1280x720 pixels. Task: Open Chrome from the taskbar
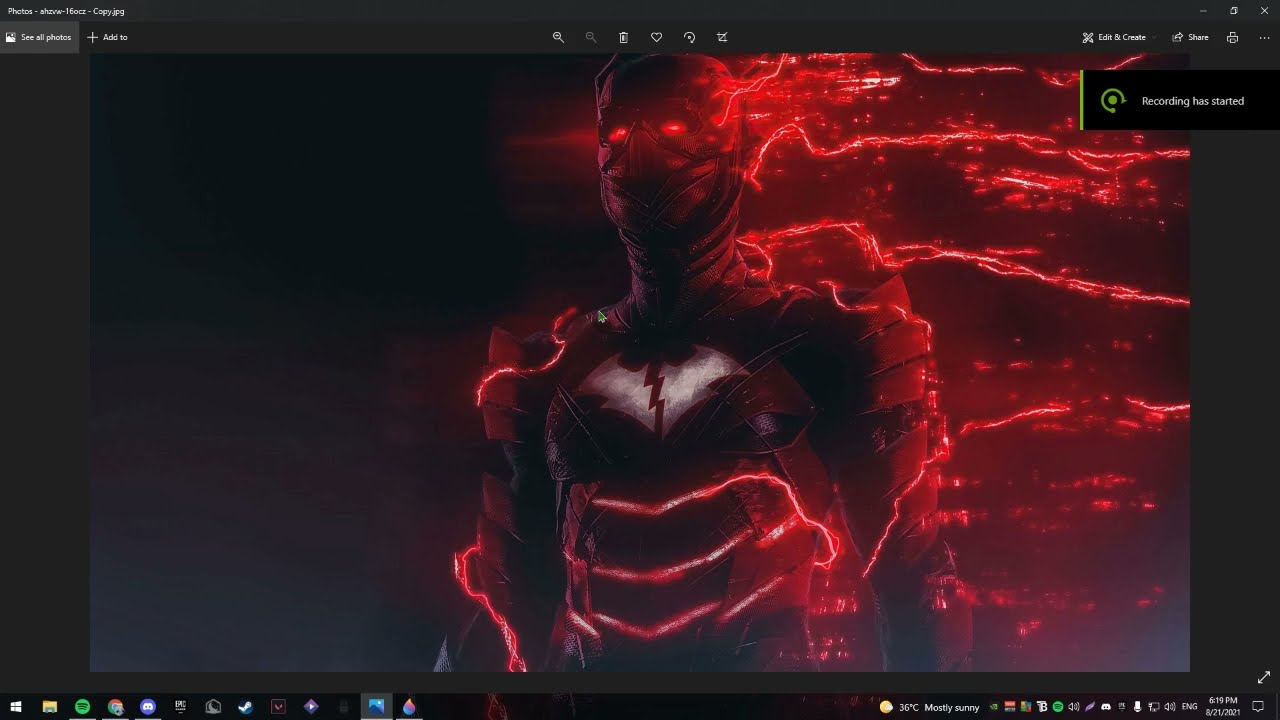click(x=115, y=707)
